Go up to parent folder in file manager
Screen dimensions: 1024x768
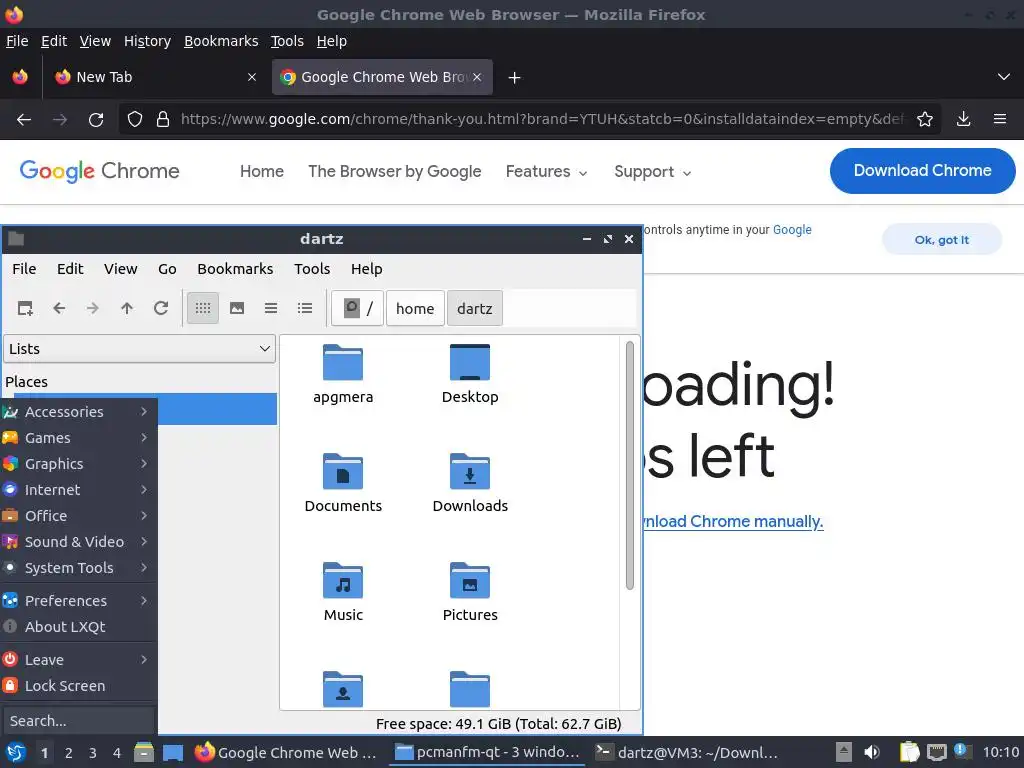(x=127, y=308)
